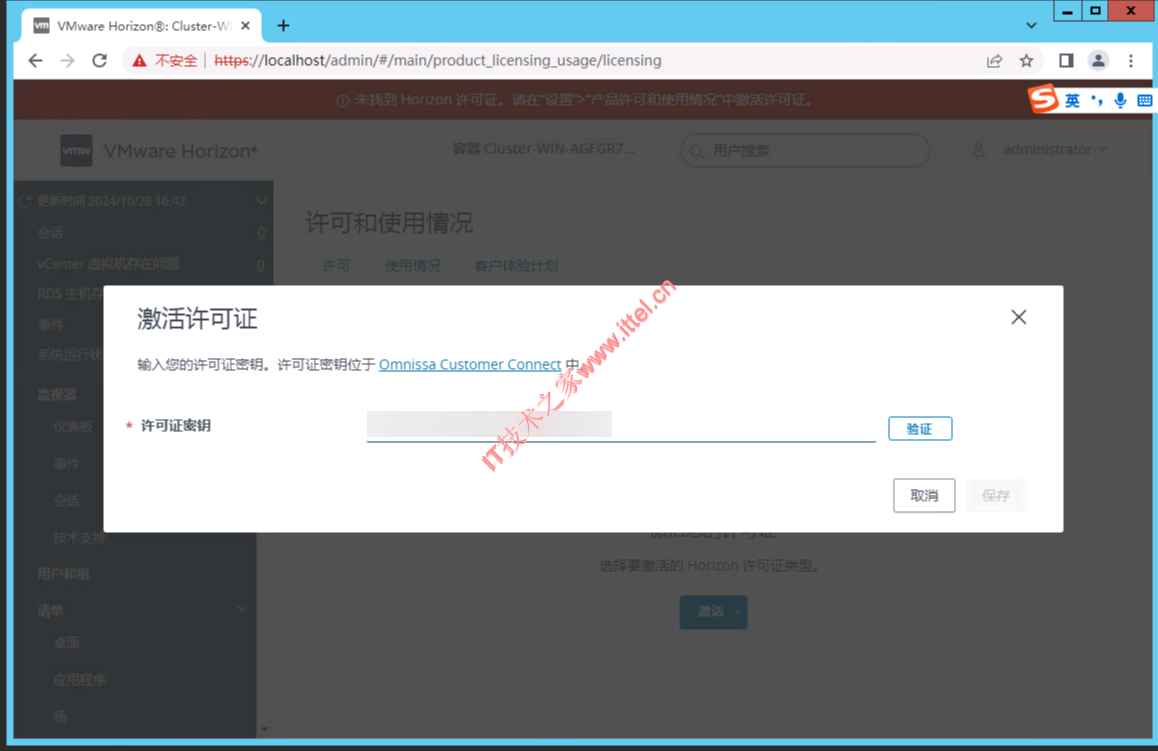Click 桌面 in sidebar

[x=66, y=642]
